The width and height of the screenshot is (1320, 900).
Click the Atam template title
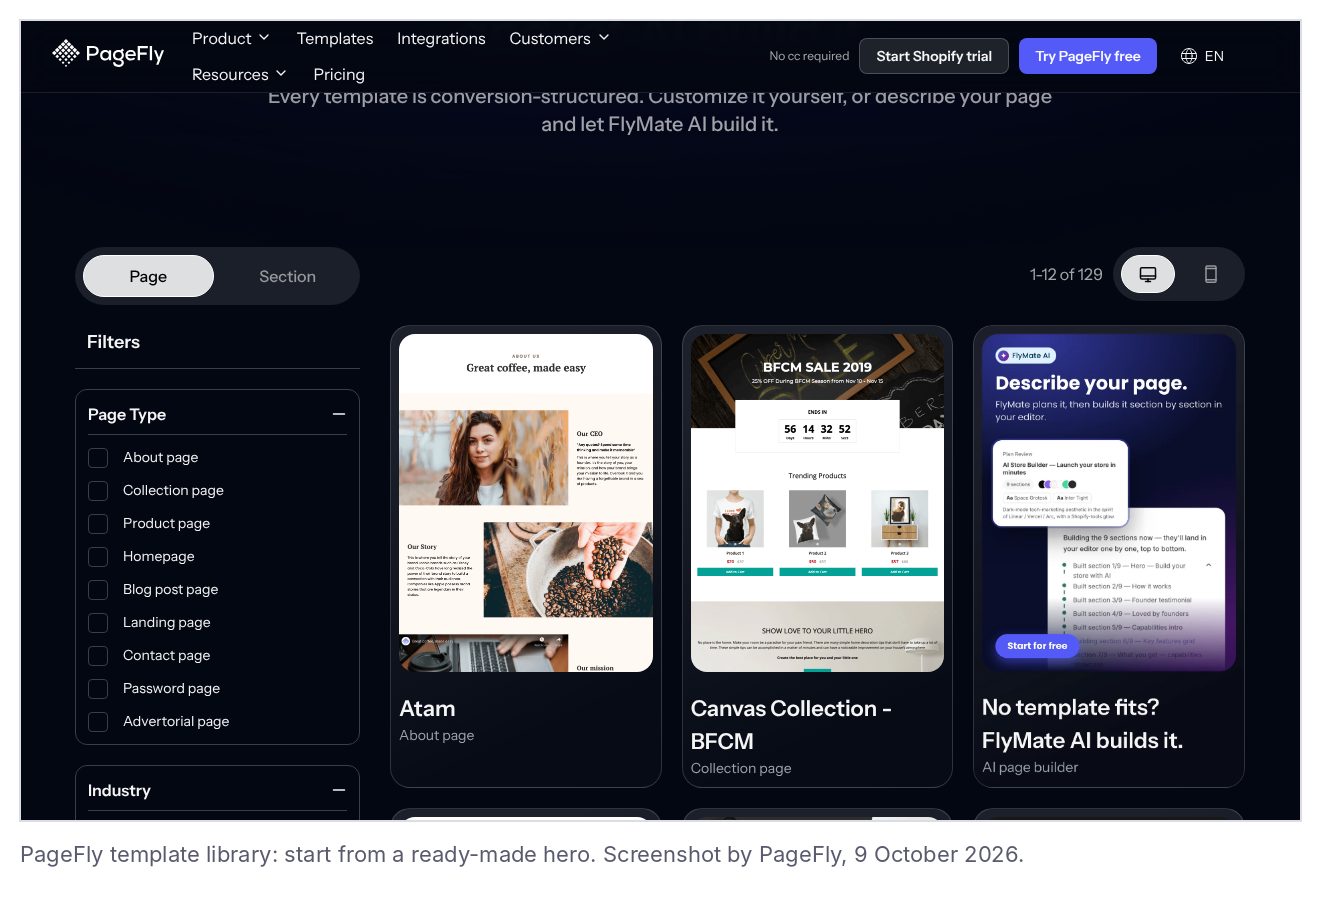(427, 708)
